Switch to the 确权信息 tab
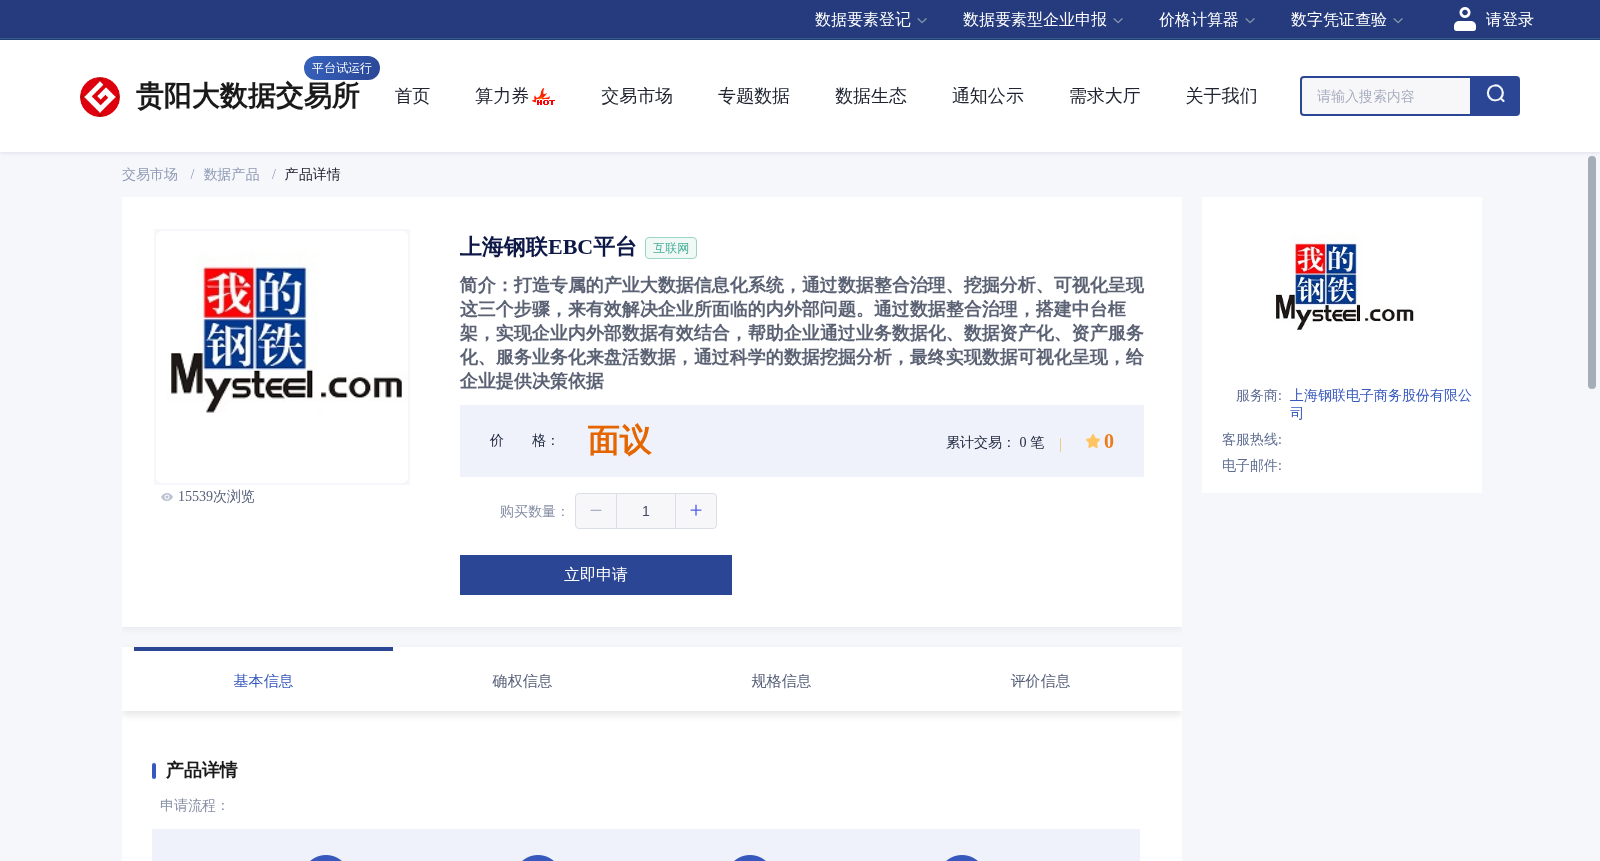1600x861 pixels. 522,681
